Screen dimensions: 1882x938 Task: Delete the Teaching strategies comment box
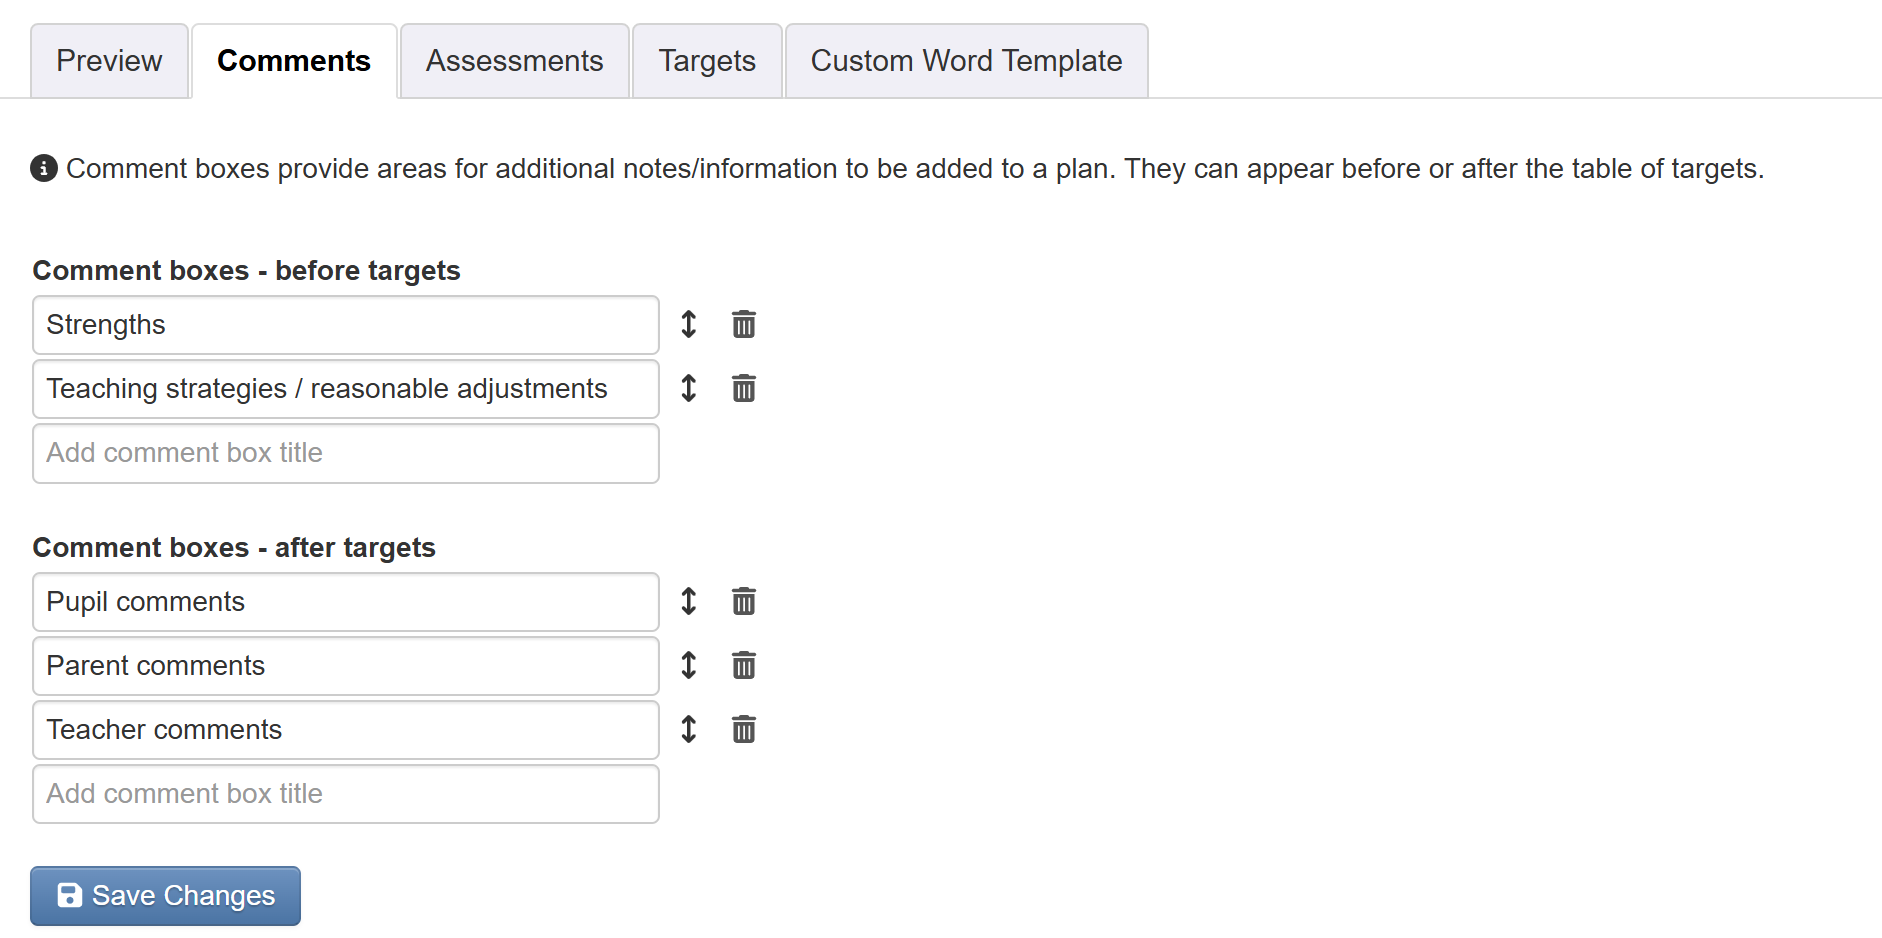[x=743, y=388]
